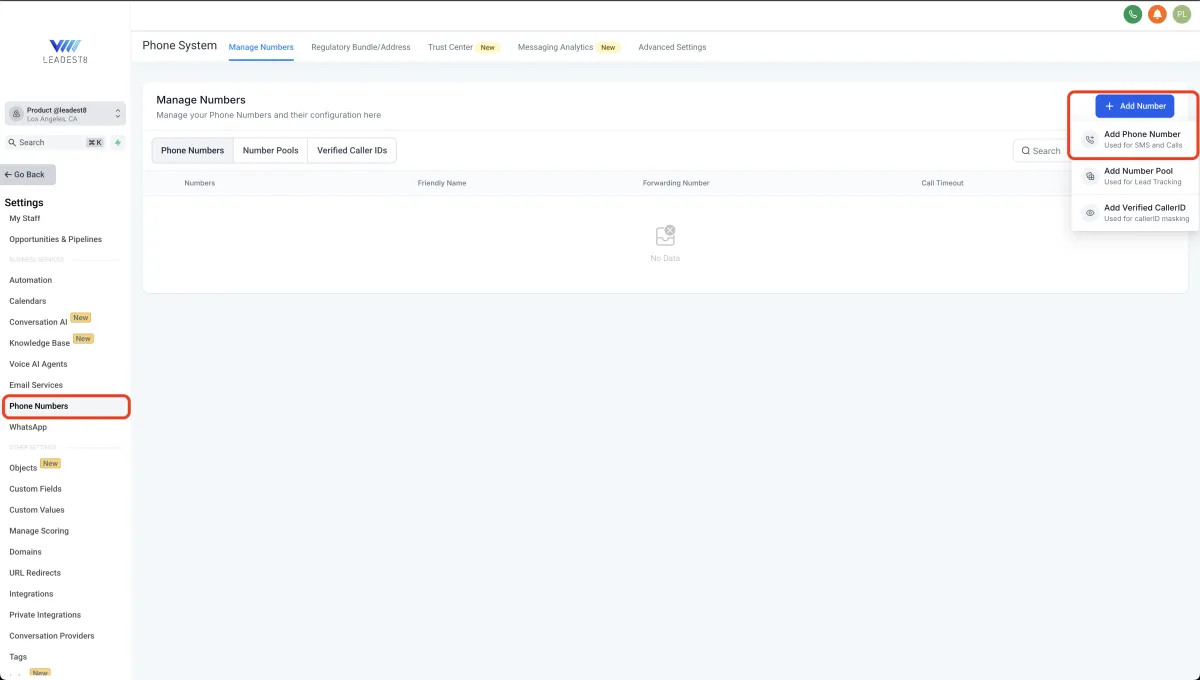Click the Add Phone Number phone icon

1090,140
